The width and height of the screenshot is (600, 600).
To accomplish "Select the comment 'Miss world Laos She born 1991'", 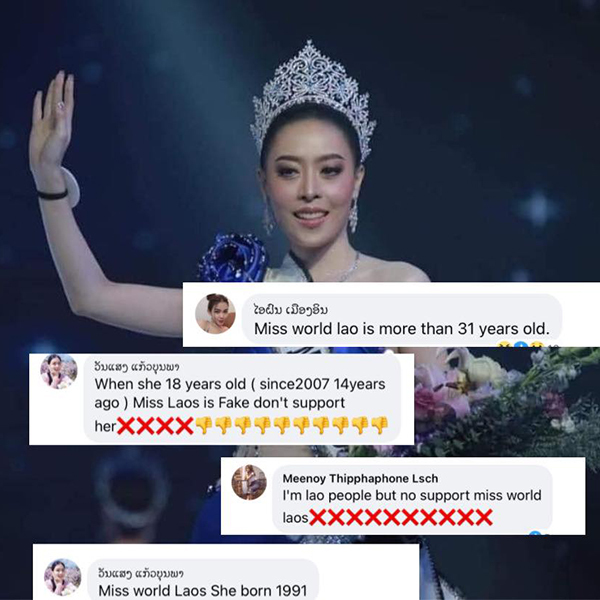I will (x=203, y=590).
